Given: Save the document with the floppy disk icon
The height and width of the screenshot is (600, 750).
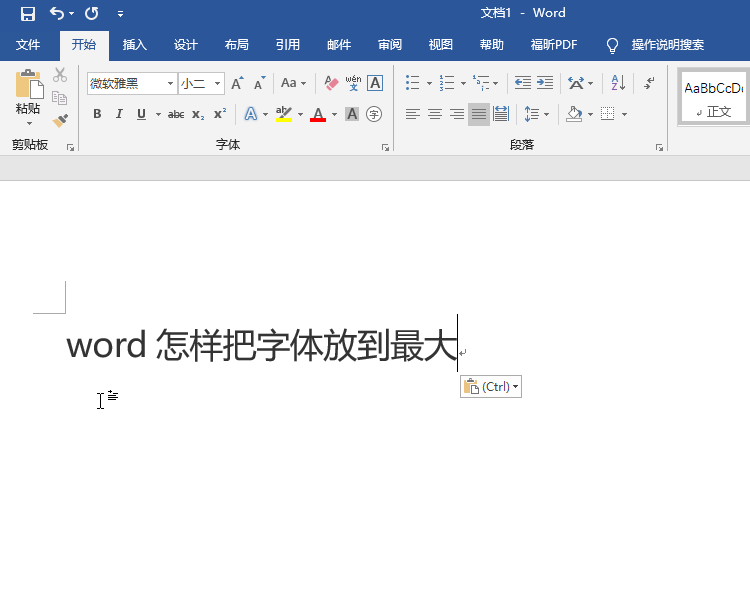Looking at the screenshot, I should [x=28, y=13].
